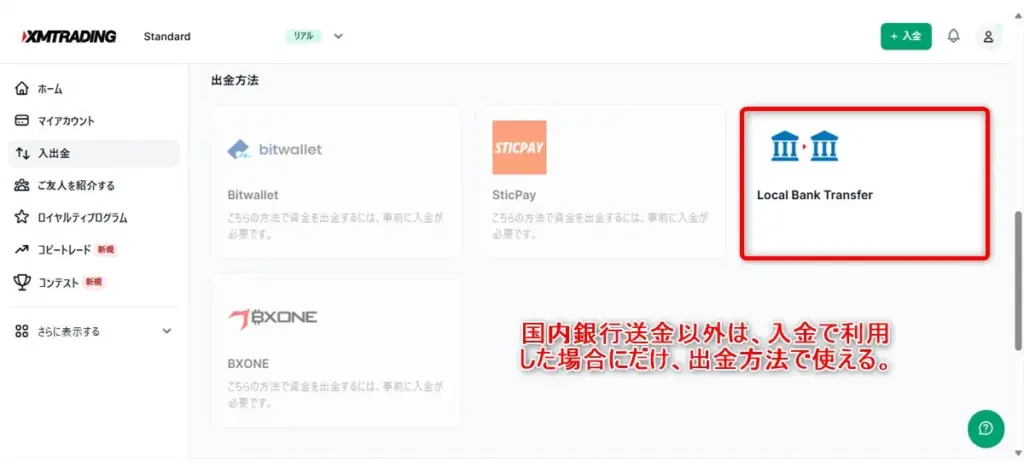
Task: Click the Standard account label
Action: point(167,37)
